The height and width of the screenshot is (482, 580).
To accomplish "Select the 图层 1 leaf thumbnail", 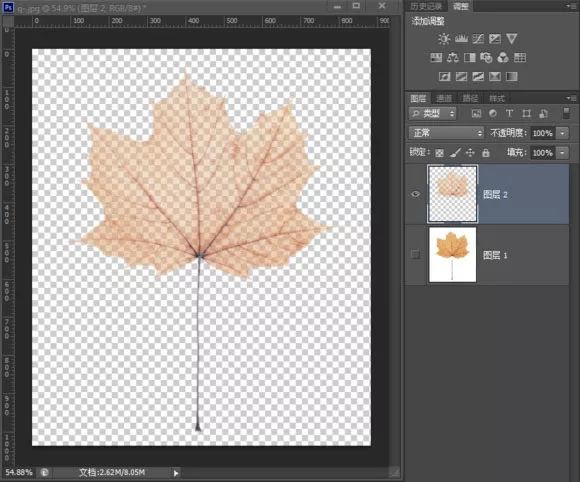I will [x=452, y=255].
